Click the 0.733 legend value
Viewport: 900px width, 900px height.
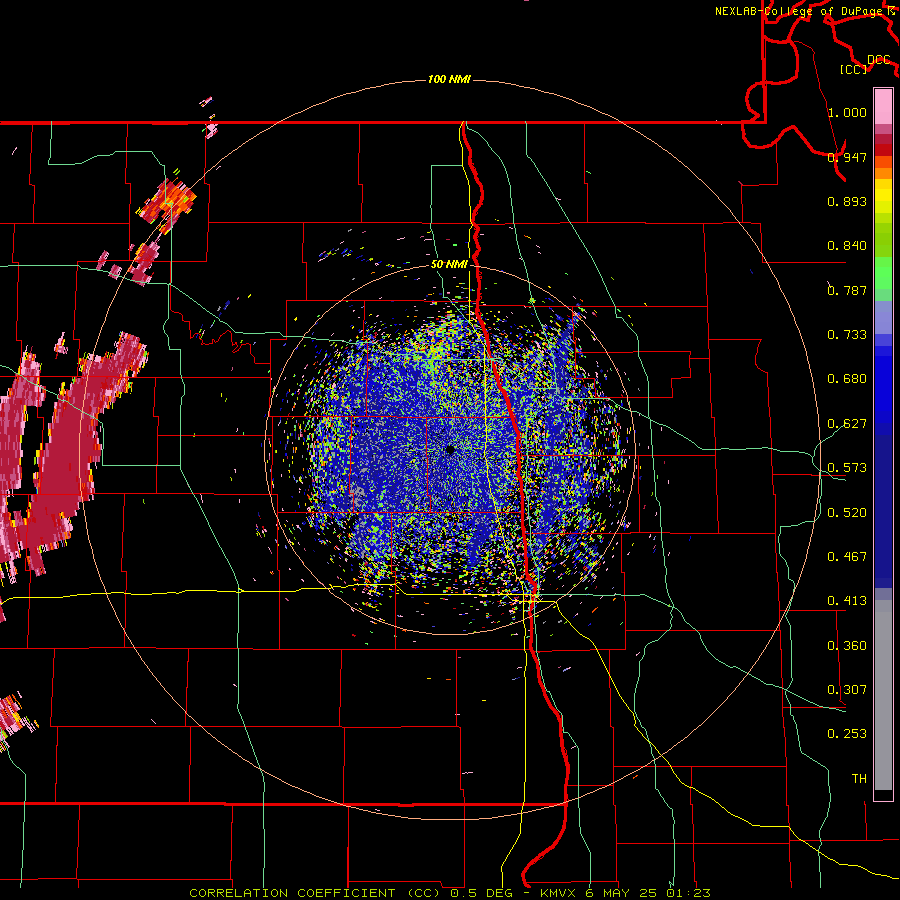847,335
